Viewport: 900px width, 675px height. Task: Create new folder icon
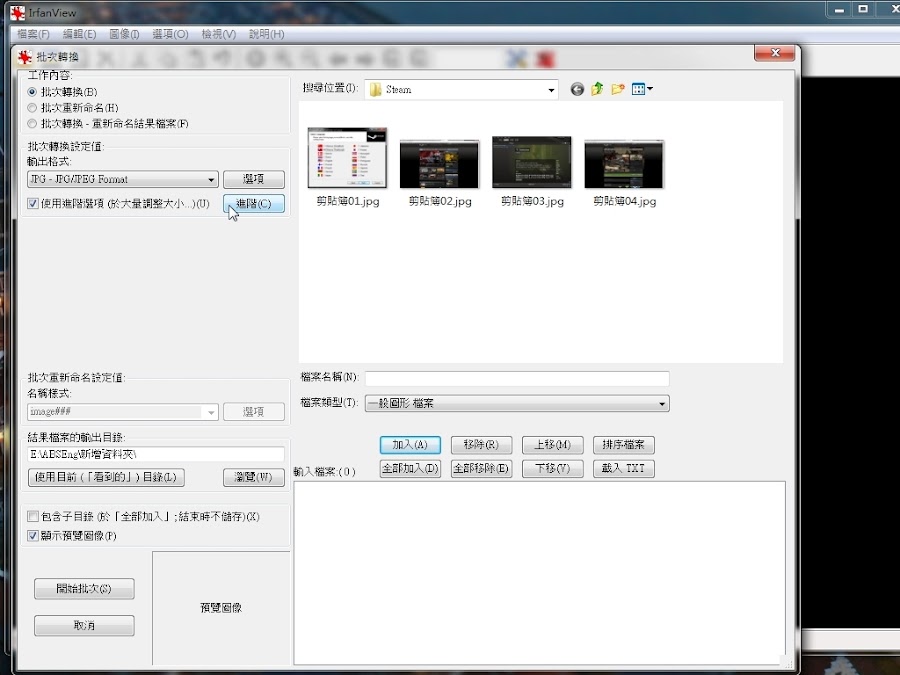[618, 89]
